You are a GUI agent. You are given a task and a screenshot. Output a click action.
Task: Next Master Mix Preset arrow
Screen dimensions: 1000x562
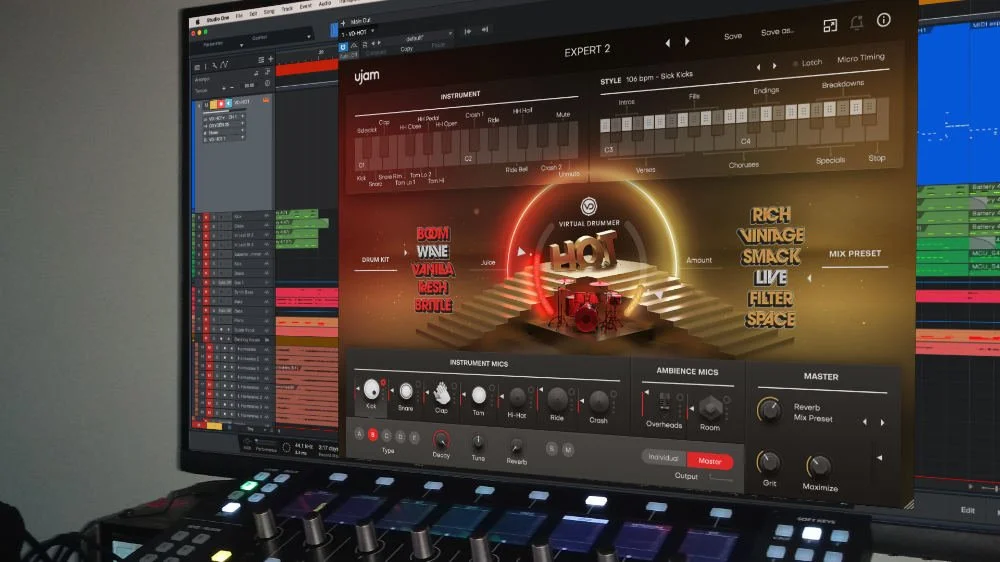click(x=883, y=422)
